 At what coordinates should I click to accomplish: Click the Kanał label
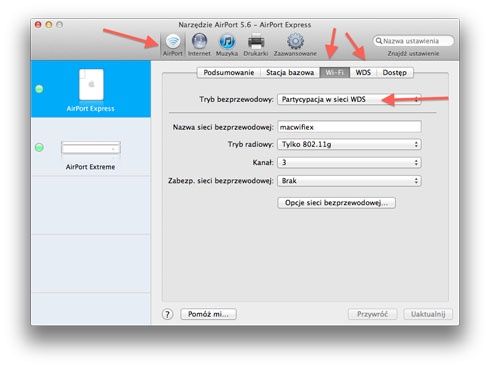[x=263, y=163]
